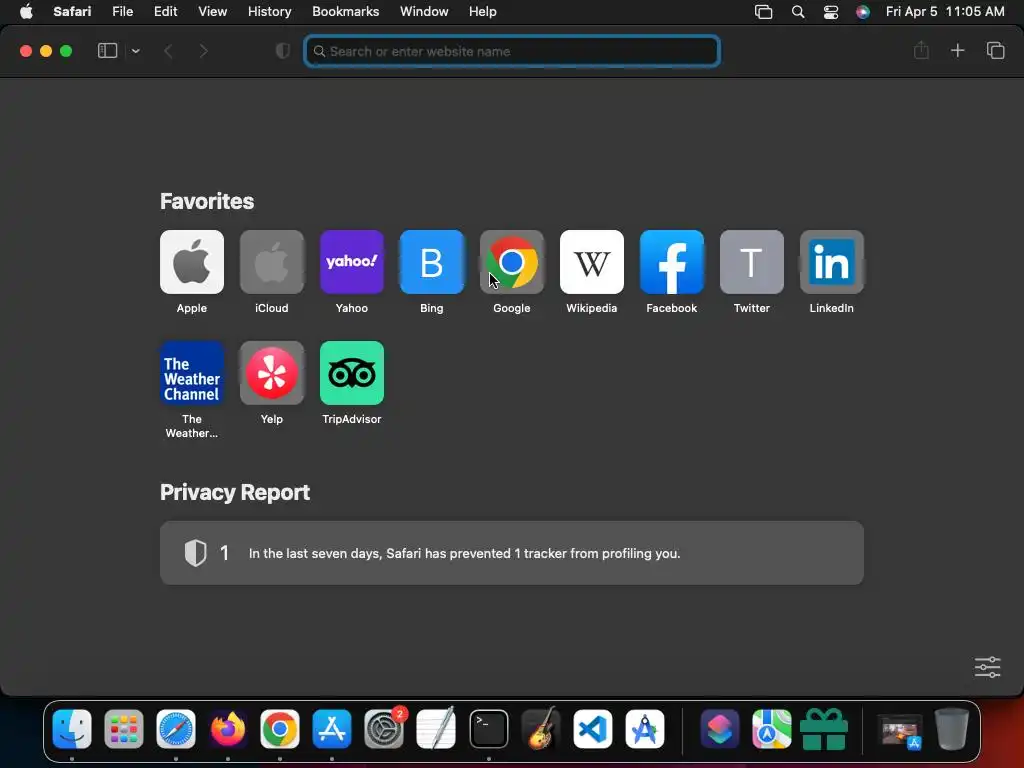This screenshot has width=1024, height=768.
Task: Open the Wikipedia favorite
Action: coord(592,262)
